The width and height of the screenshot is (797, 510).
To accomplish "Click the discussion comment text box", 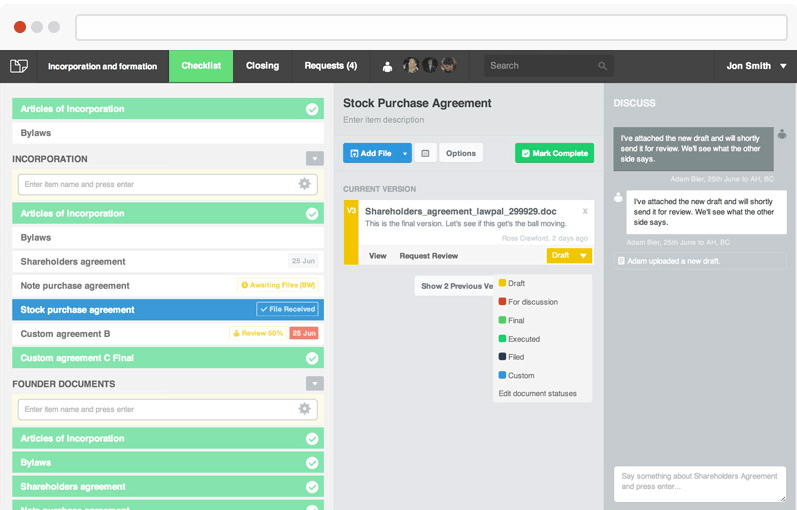I will 699,484.
